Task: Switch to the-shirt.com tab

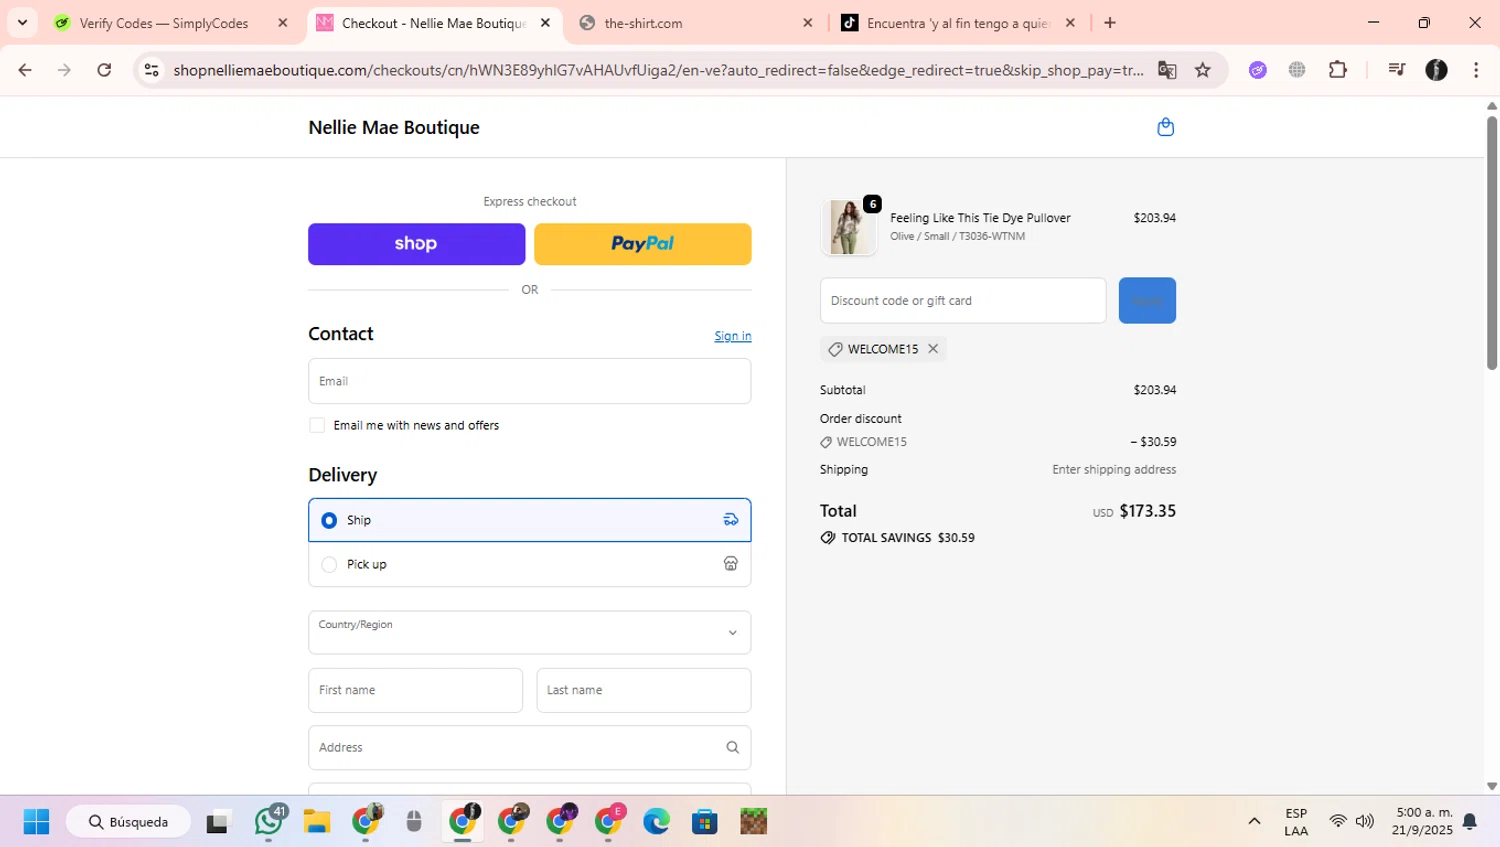Action: coord(696,23)
